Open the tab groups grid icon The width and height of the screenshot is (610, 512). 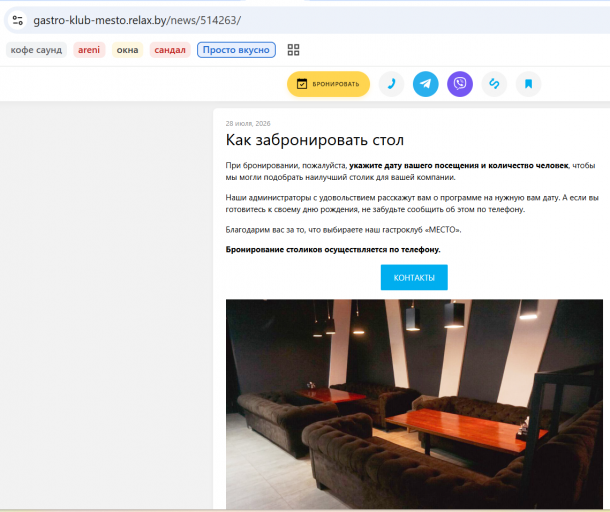coord(293,50)
